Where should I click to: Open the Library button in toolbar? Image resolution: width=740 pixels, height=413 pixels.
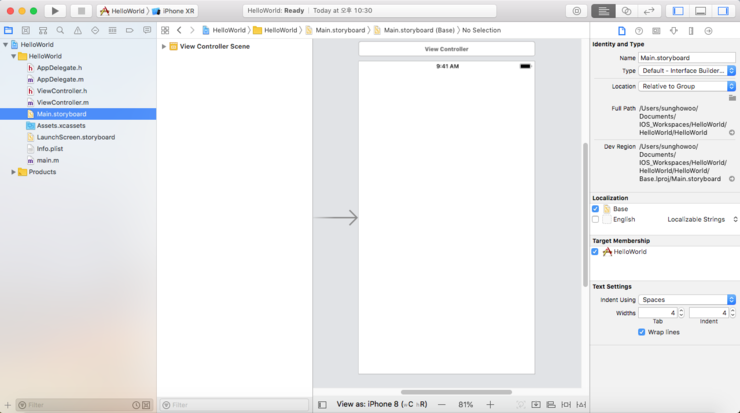576,11
